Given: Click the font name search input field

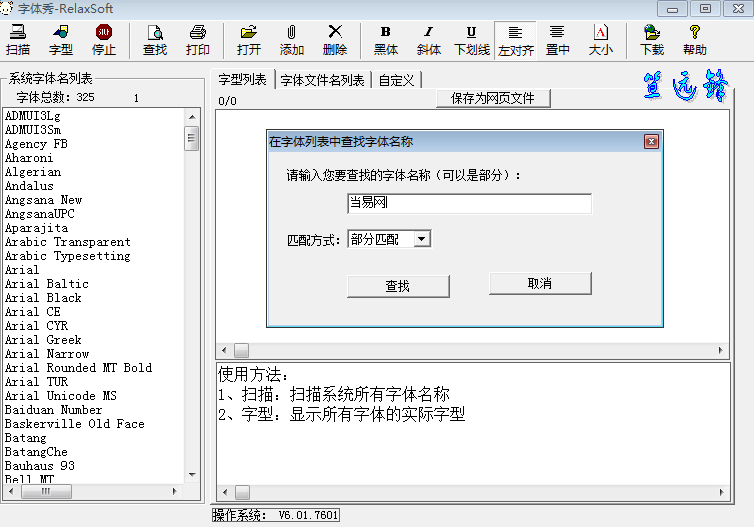Looking at the screenshot, I should (x=469, y=203).
